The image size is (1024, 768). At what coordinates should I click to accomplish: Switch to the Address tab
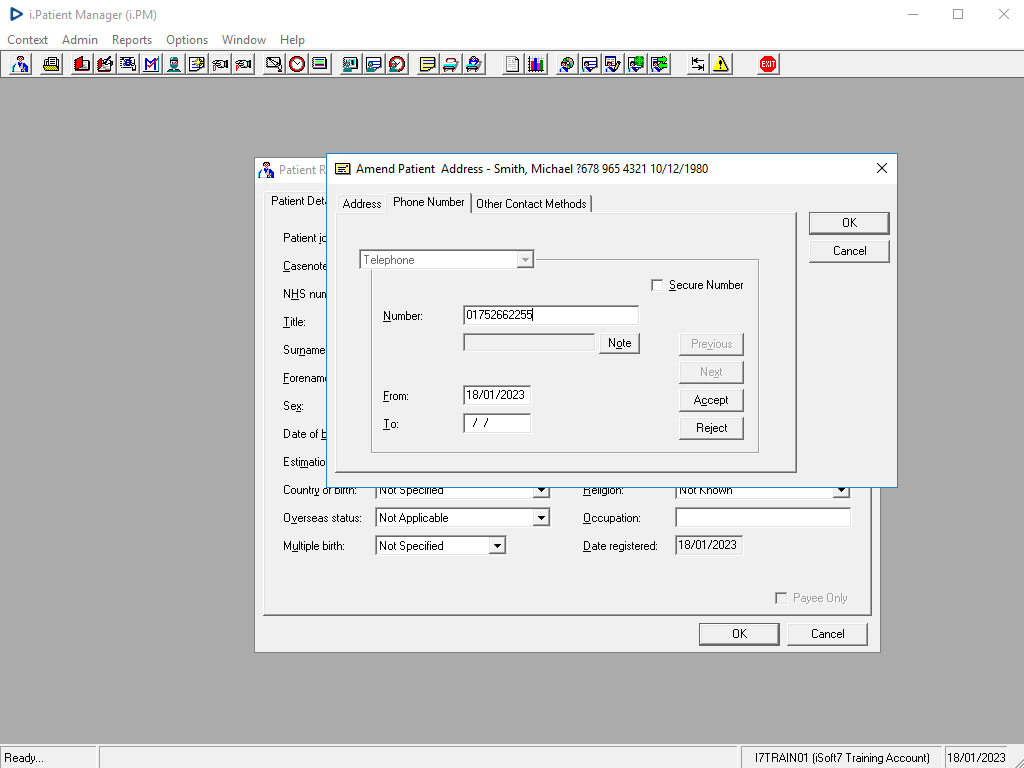click(362, 204)
